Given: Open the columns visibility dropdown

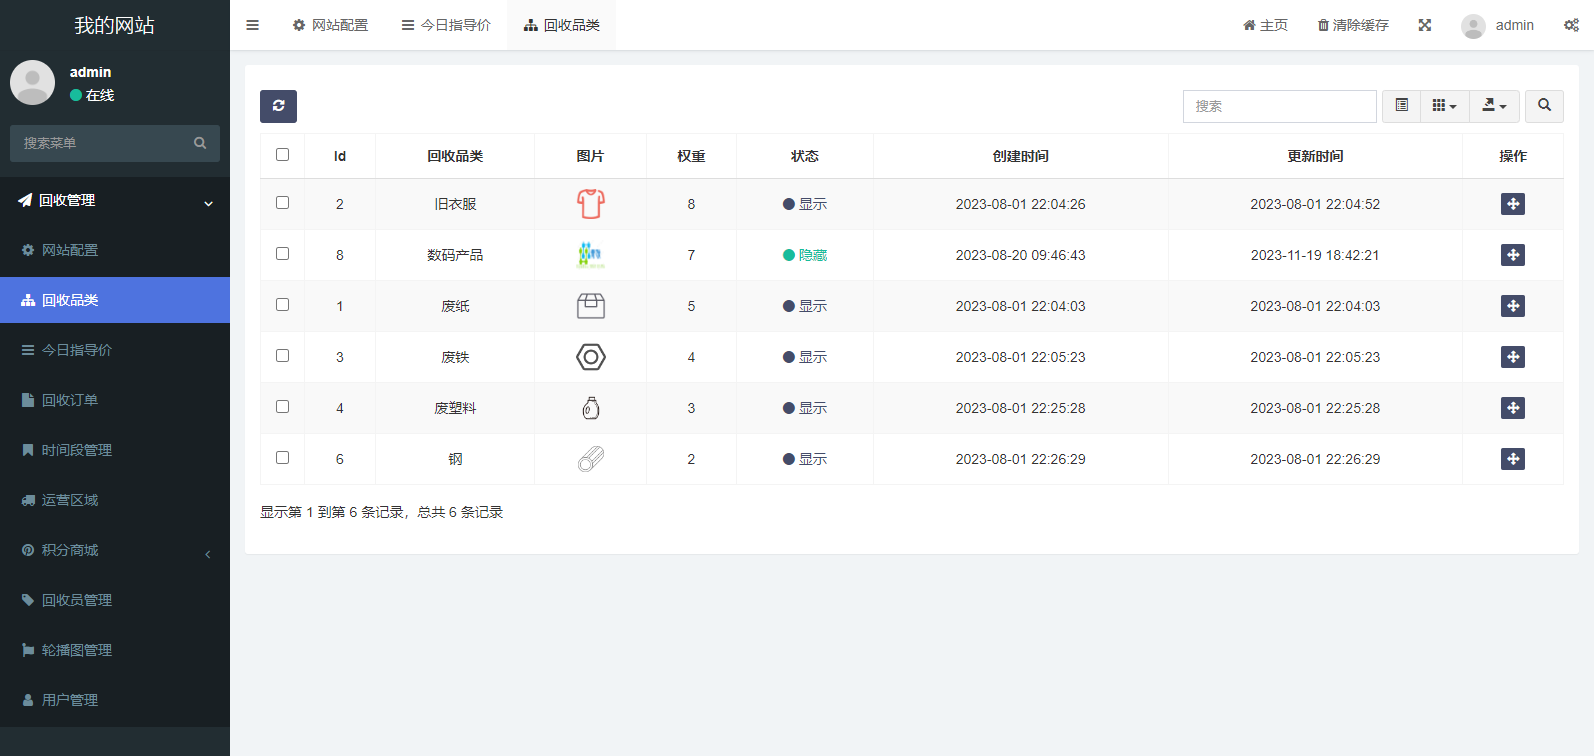Looking at the screenshot, I should [x=1444, y=106].
